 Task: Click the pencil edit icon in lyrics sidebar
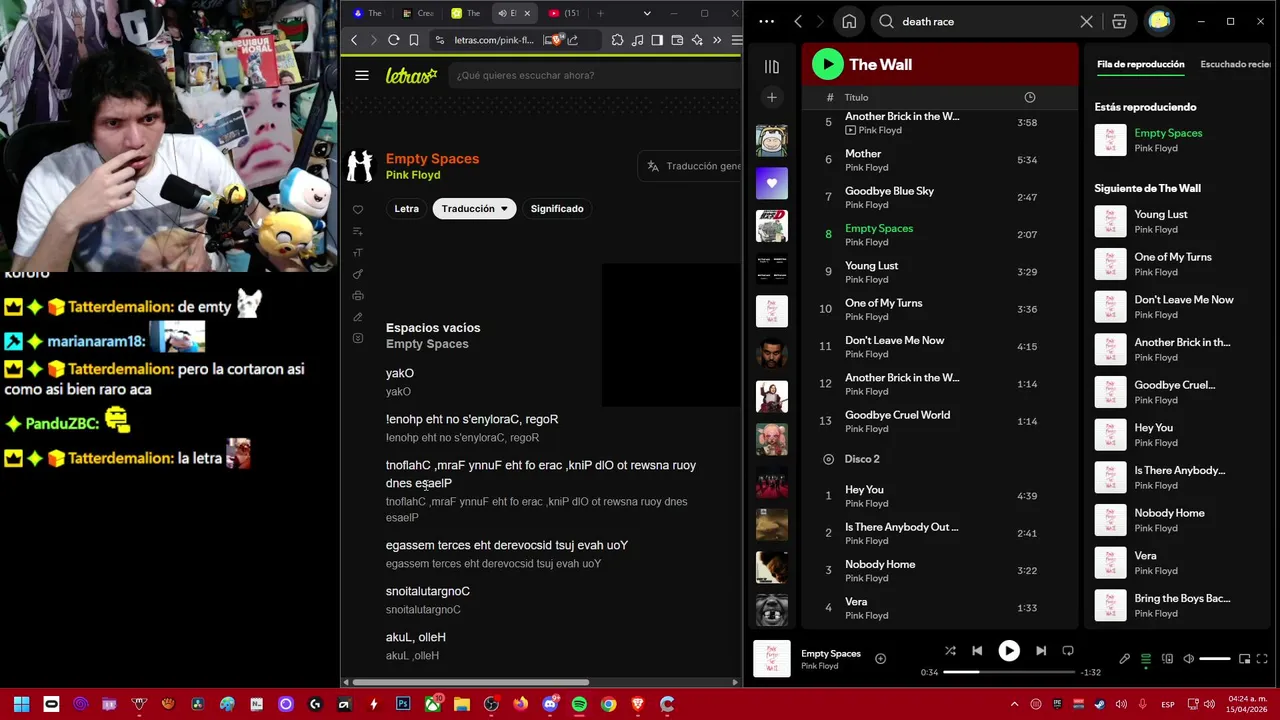coord(358,317)
